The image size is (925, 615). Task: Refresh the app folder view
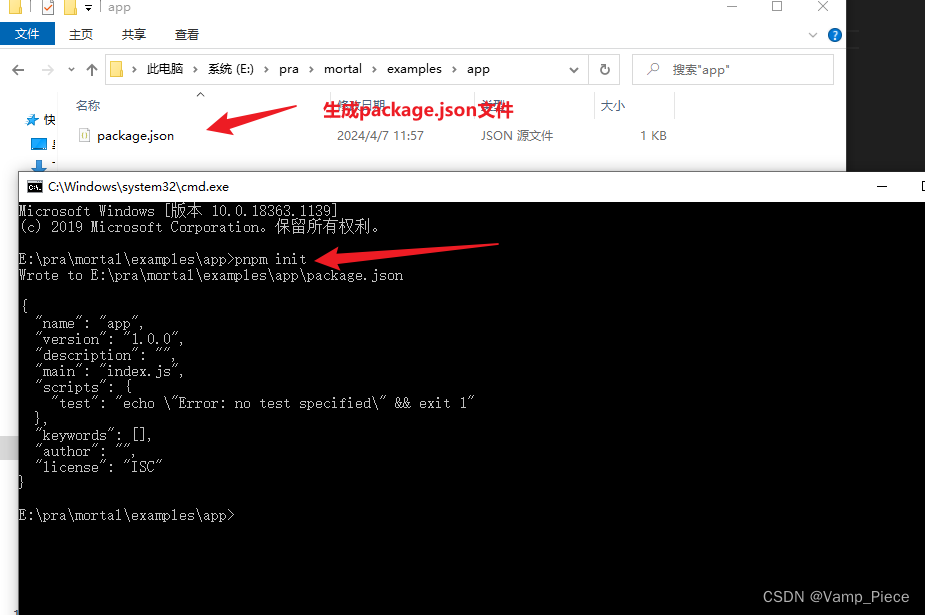pos(605,70)
